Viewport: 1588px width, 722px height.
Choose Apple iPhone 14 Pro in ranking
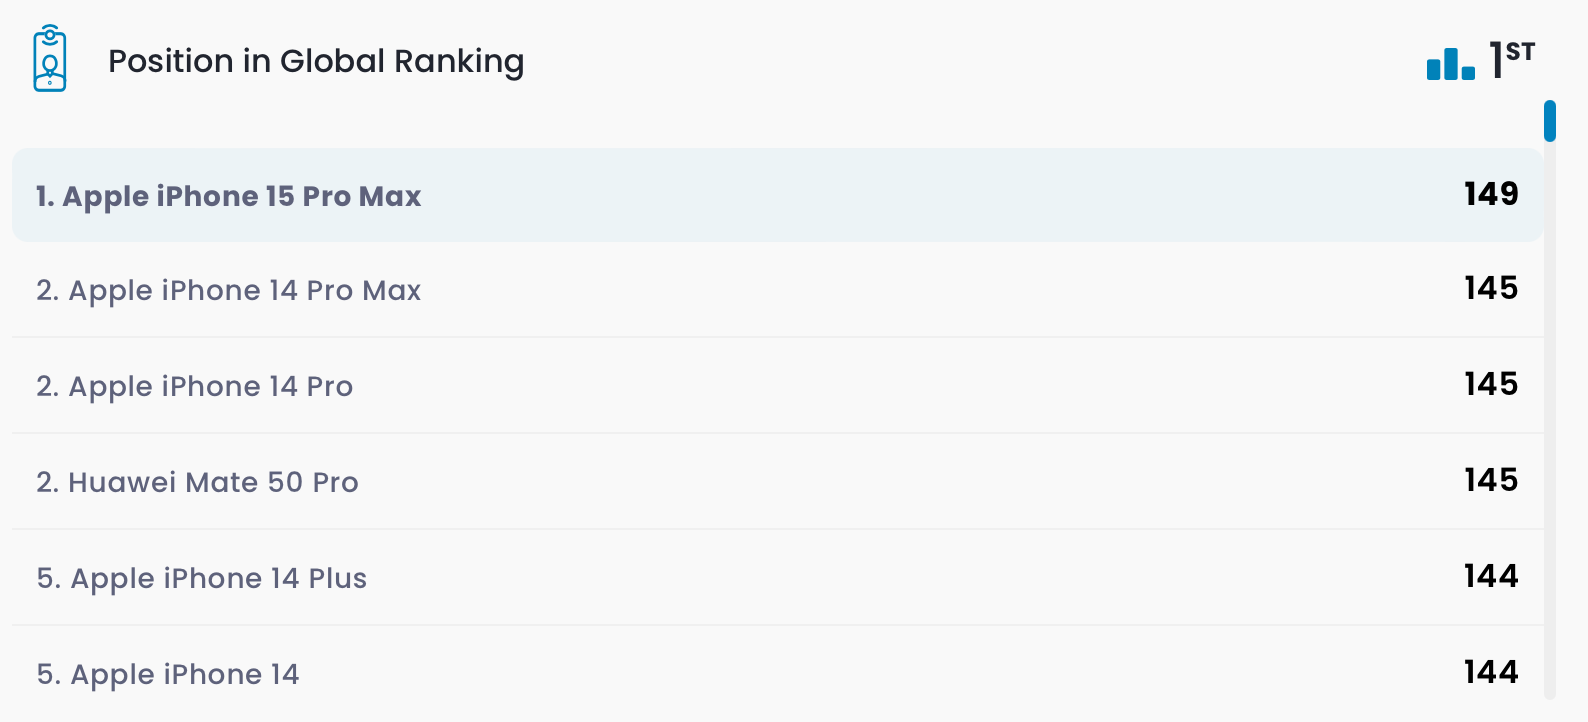click(195, 386)
